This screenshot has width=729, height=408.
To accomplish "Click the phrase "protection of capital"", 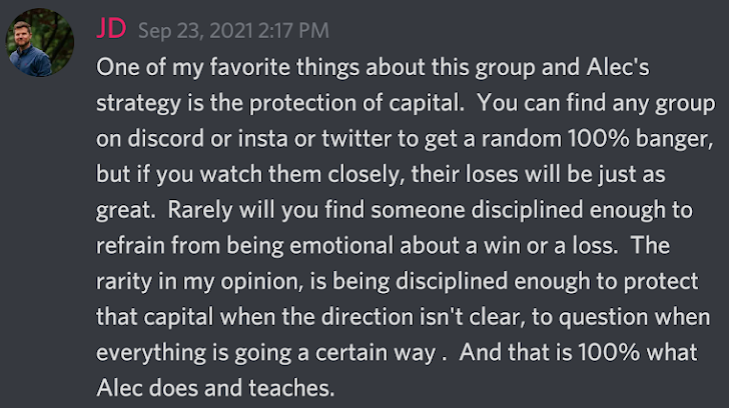I will pos(357,103).
